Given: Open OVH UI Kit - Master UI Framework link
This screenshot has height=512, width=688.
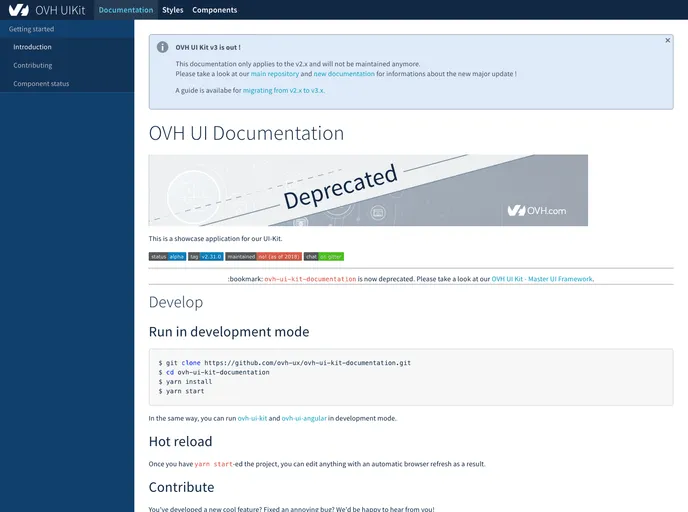Looking at the screenshot, I should (x=542, y=279).
